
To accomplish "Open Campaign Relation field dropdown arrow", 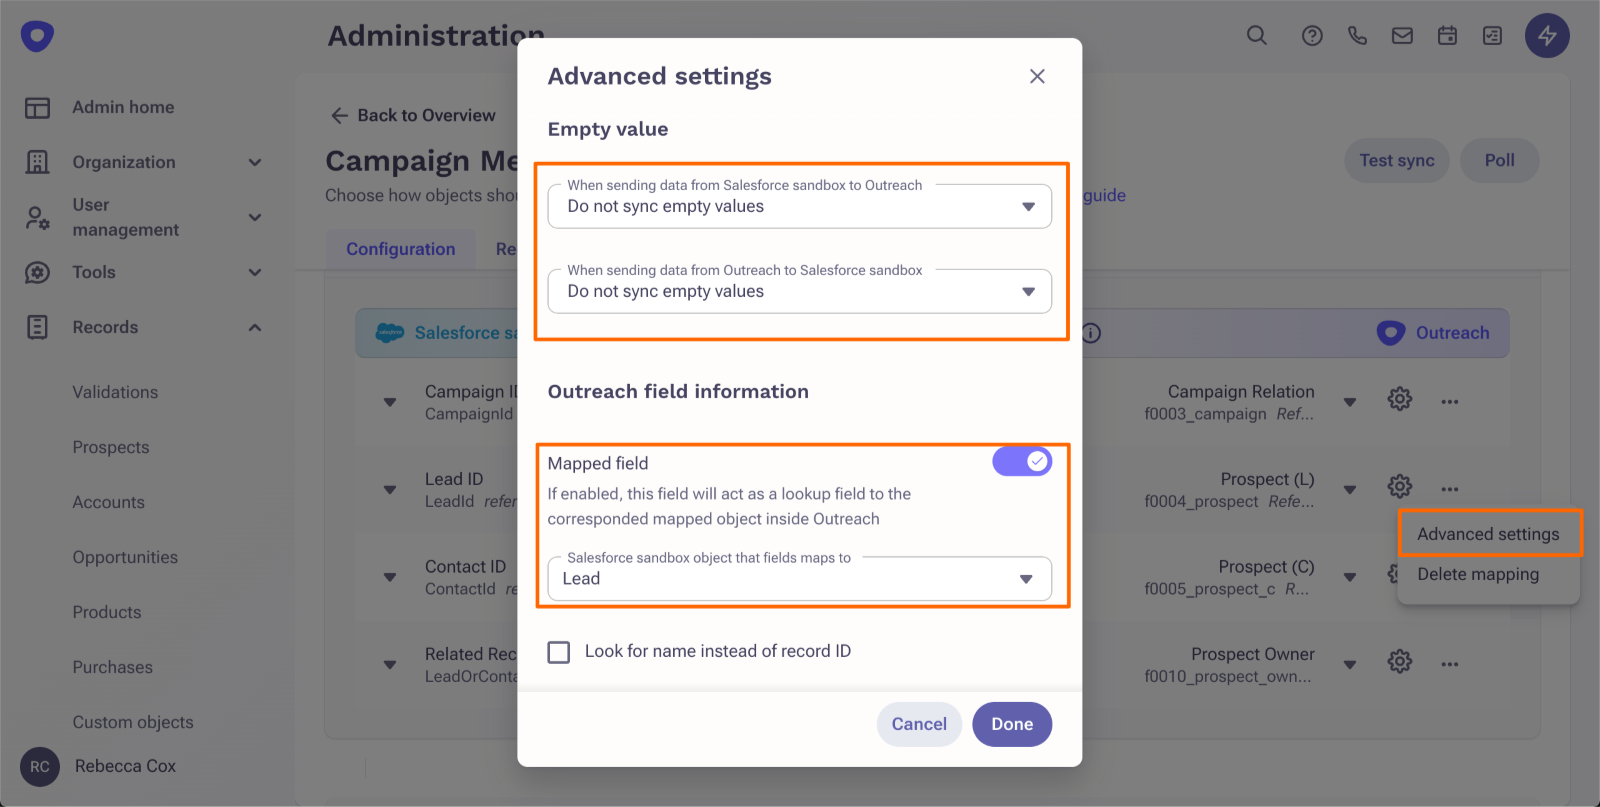I will pos(1350,402).
